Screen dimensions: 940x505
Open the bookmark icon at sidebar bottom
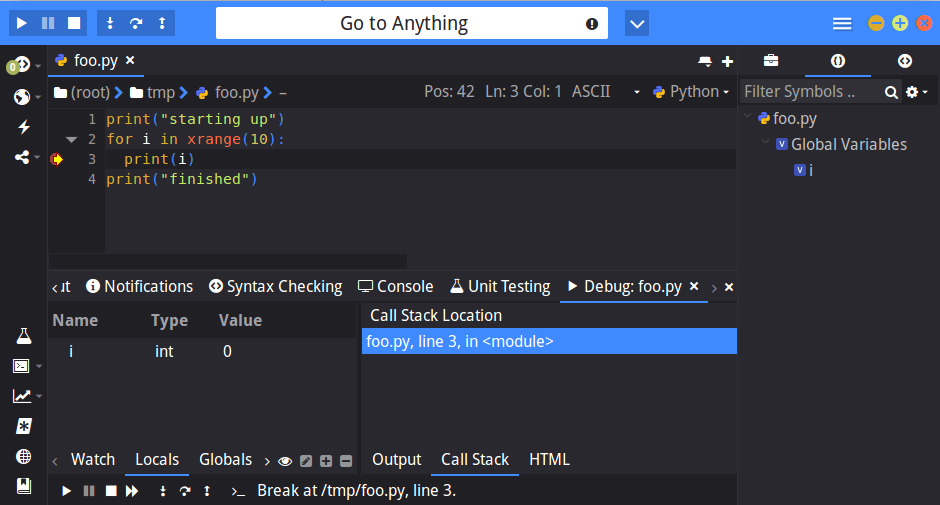pos(23,486)
